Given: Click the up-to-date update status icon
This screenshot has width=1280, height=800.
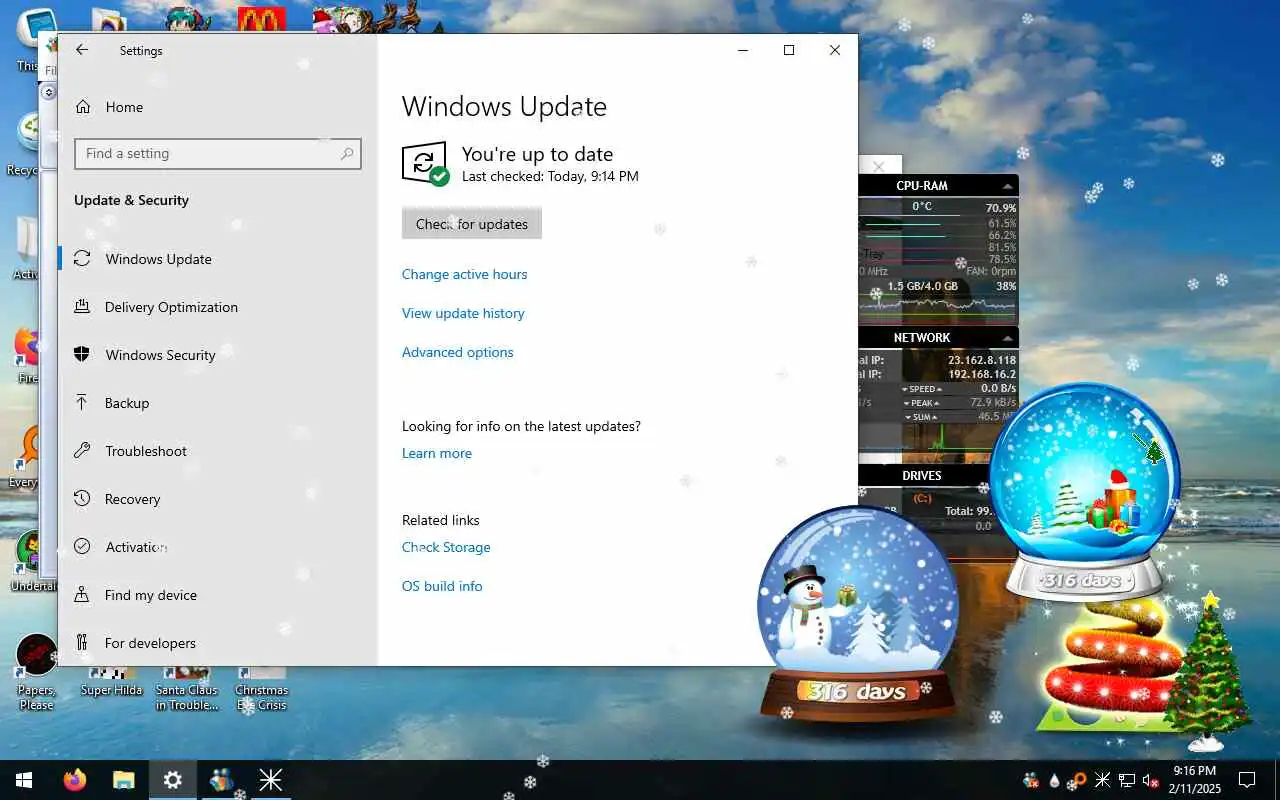Looking at the screenshot, I should coord(425,163).
